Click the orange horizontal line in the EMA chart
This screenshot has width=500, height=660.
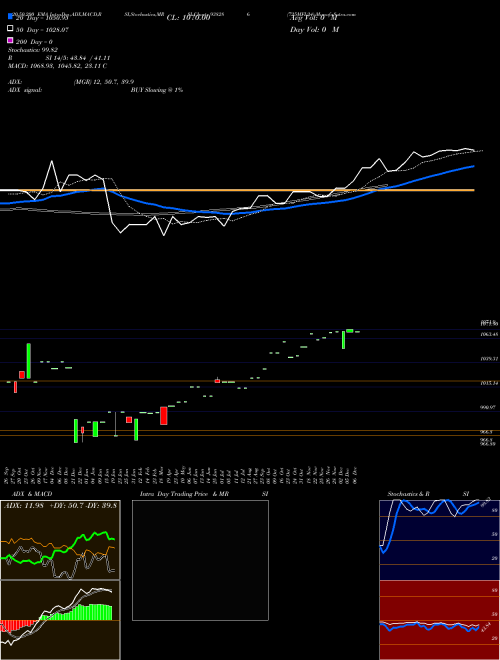click(237, 190)
